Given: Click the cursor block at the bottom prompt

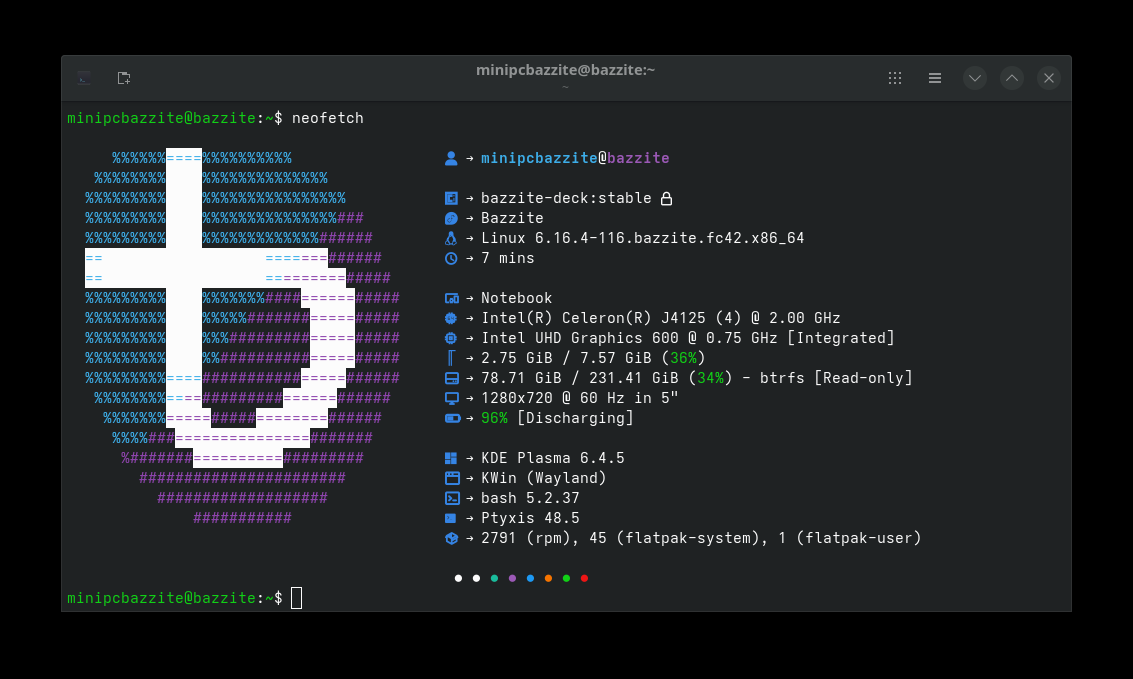Looking at the screenshot, I should tap(296, 598).
